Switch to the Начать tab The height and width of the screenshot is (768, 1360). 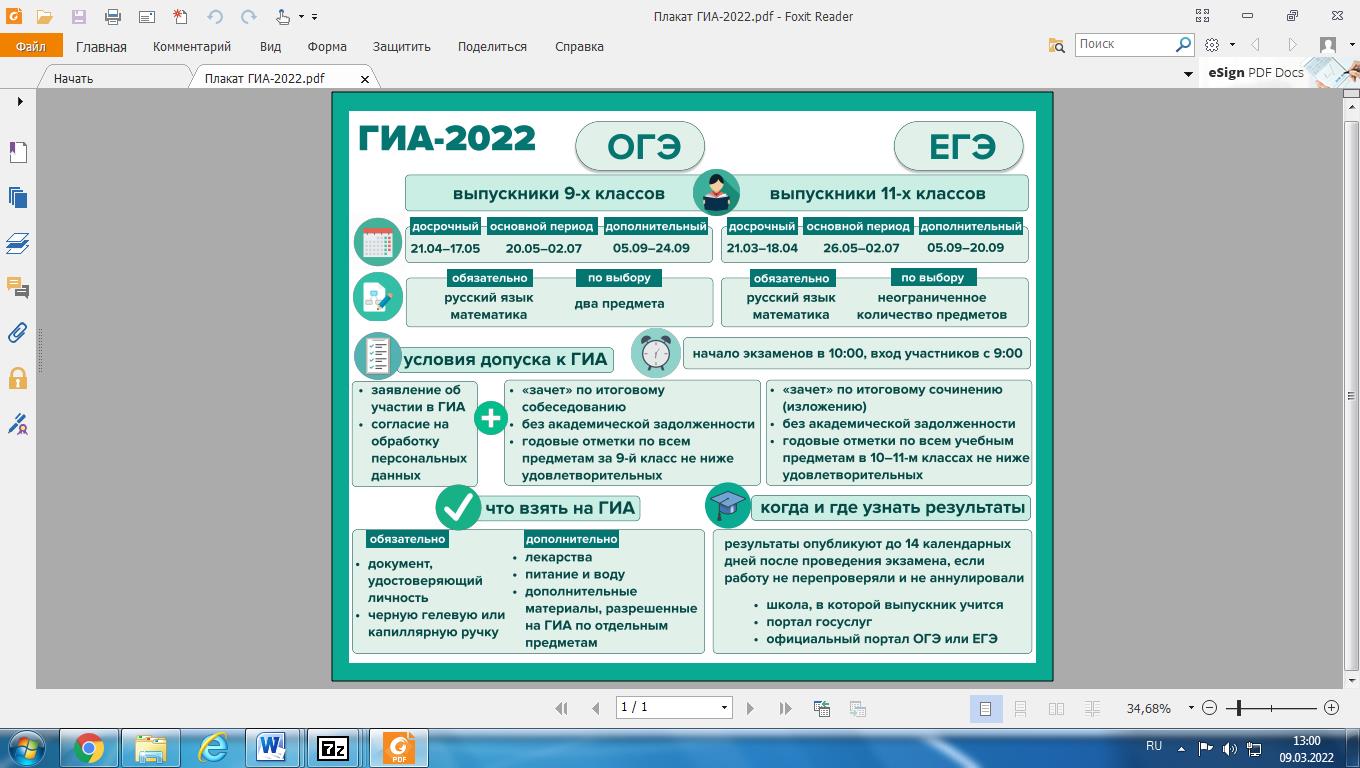click(73, 78)
